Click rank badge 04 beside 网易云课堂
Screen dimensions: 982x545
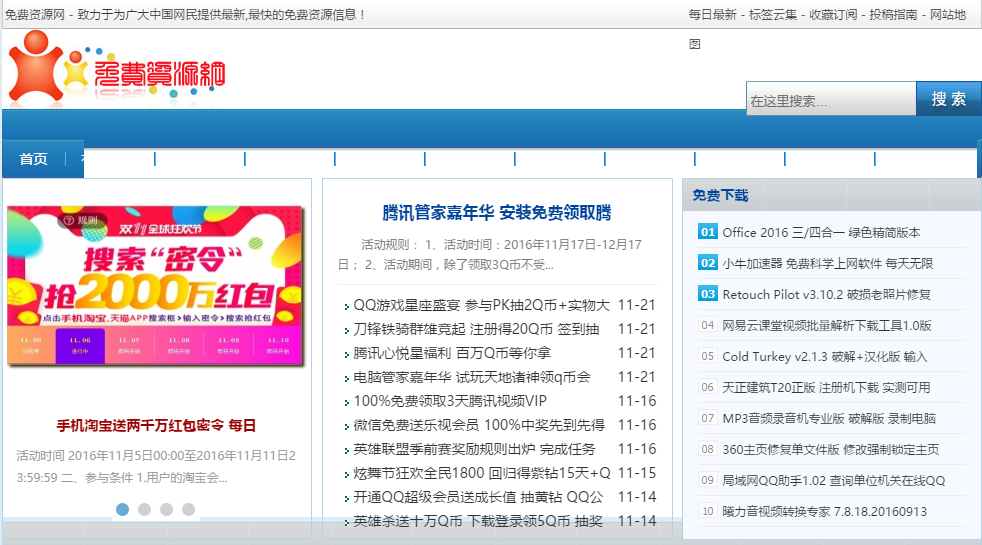708,324
